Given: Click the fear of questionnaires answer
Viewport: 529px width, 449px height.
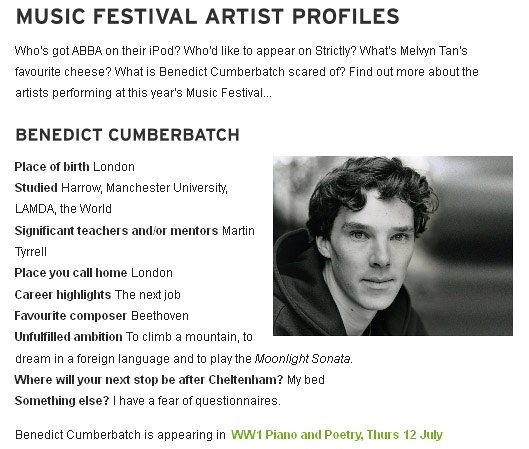Looking at the screenshot, I should pyautogui.click(x=197, y=401).
